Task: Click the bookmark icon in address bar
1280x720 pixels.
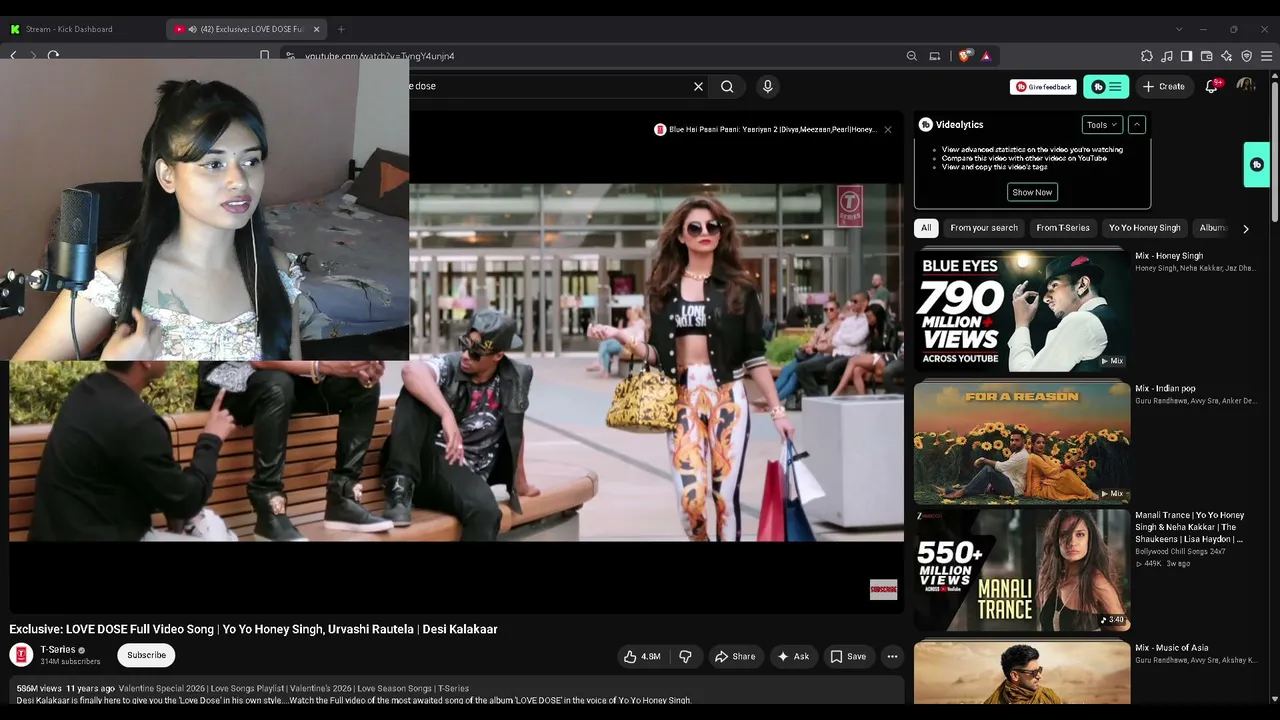Action: 264,56
